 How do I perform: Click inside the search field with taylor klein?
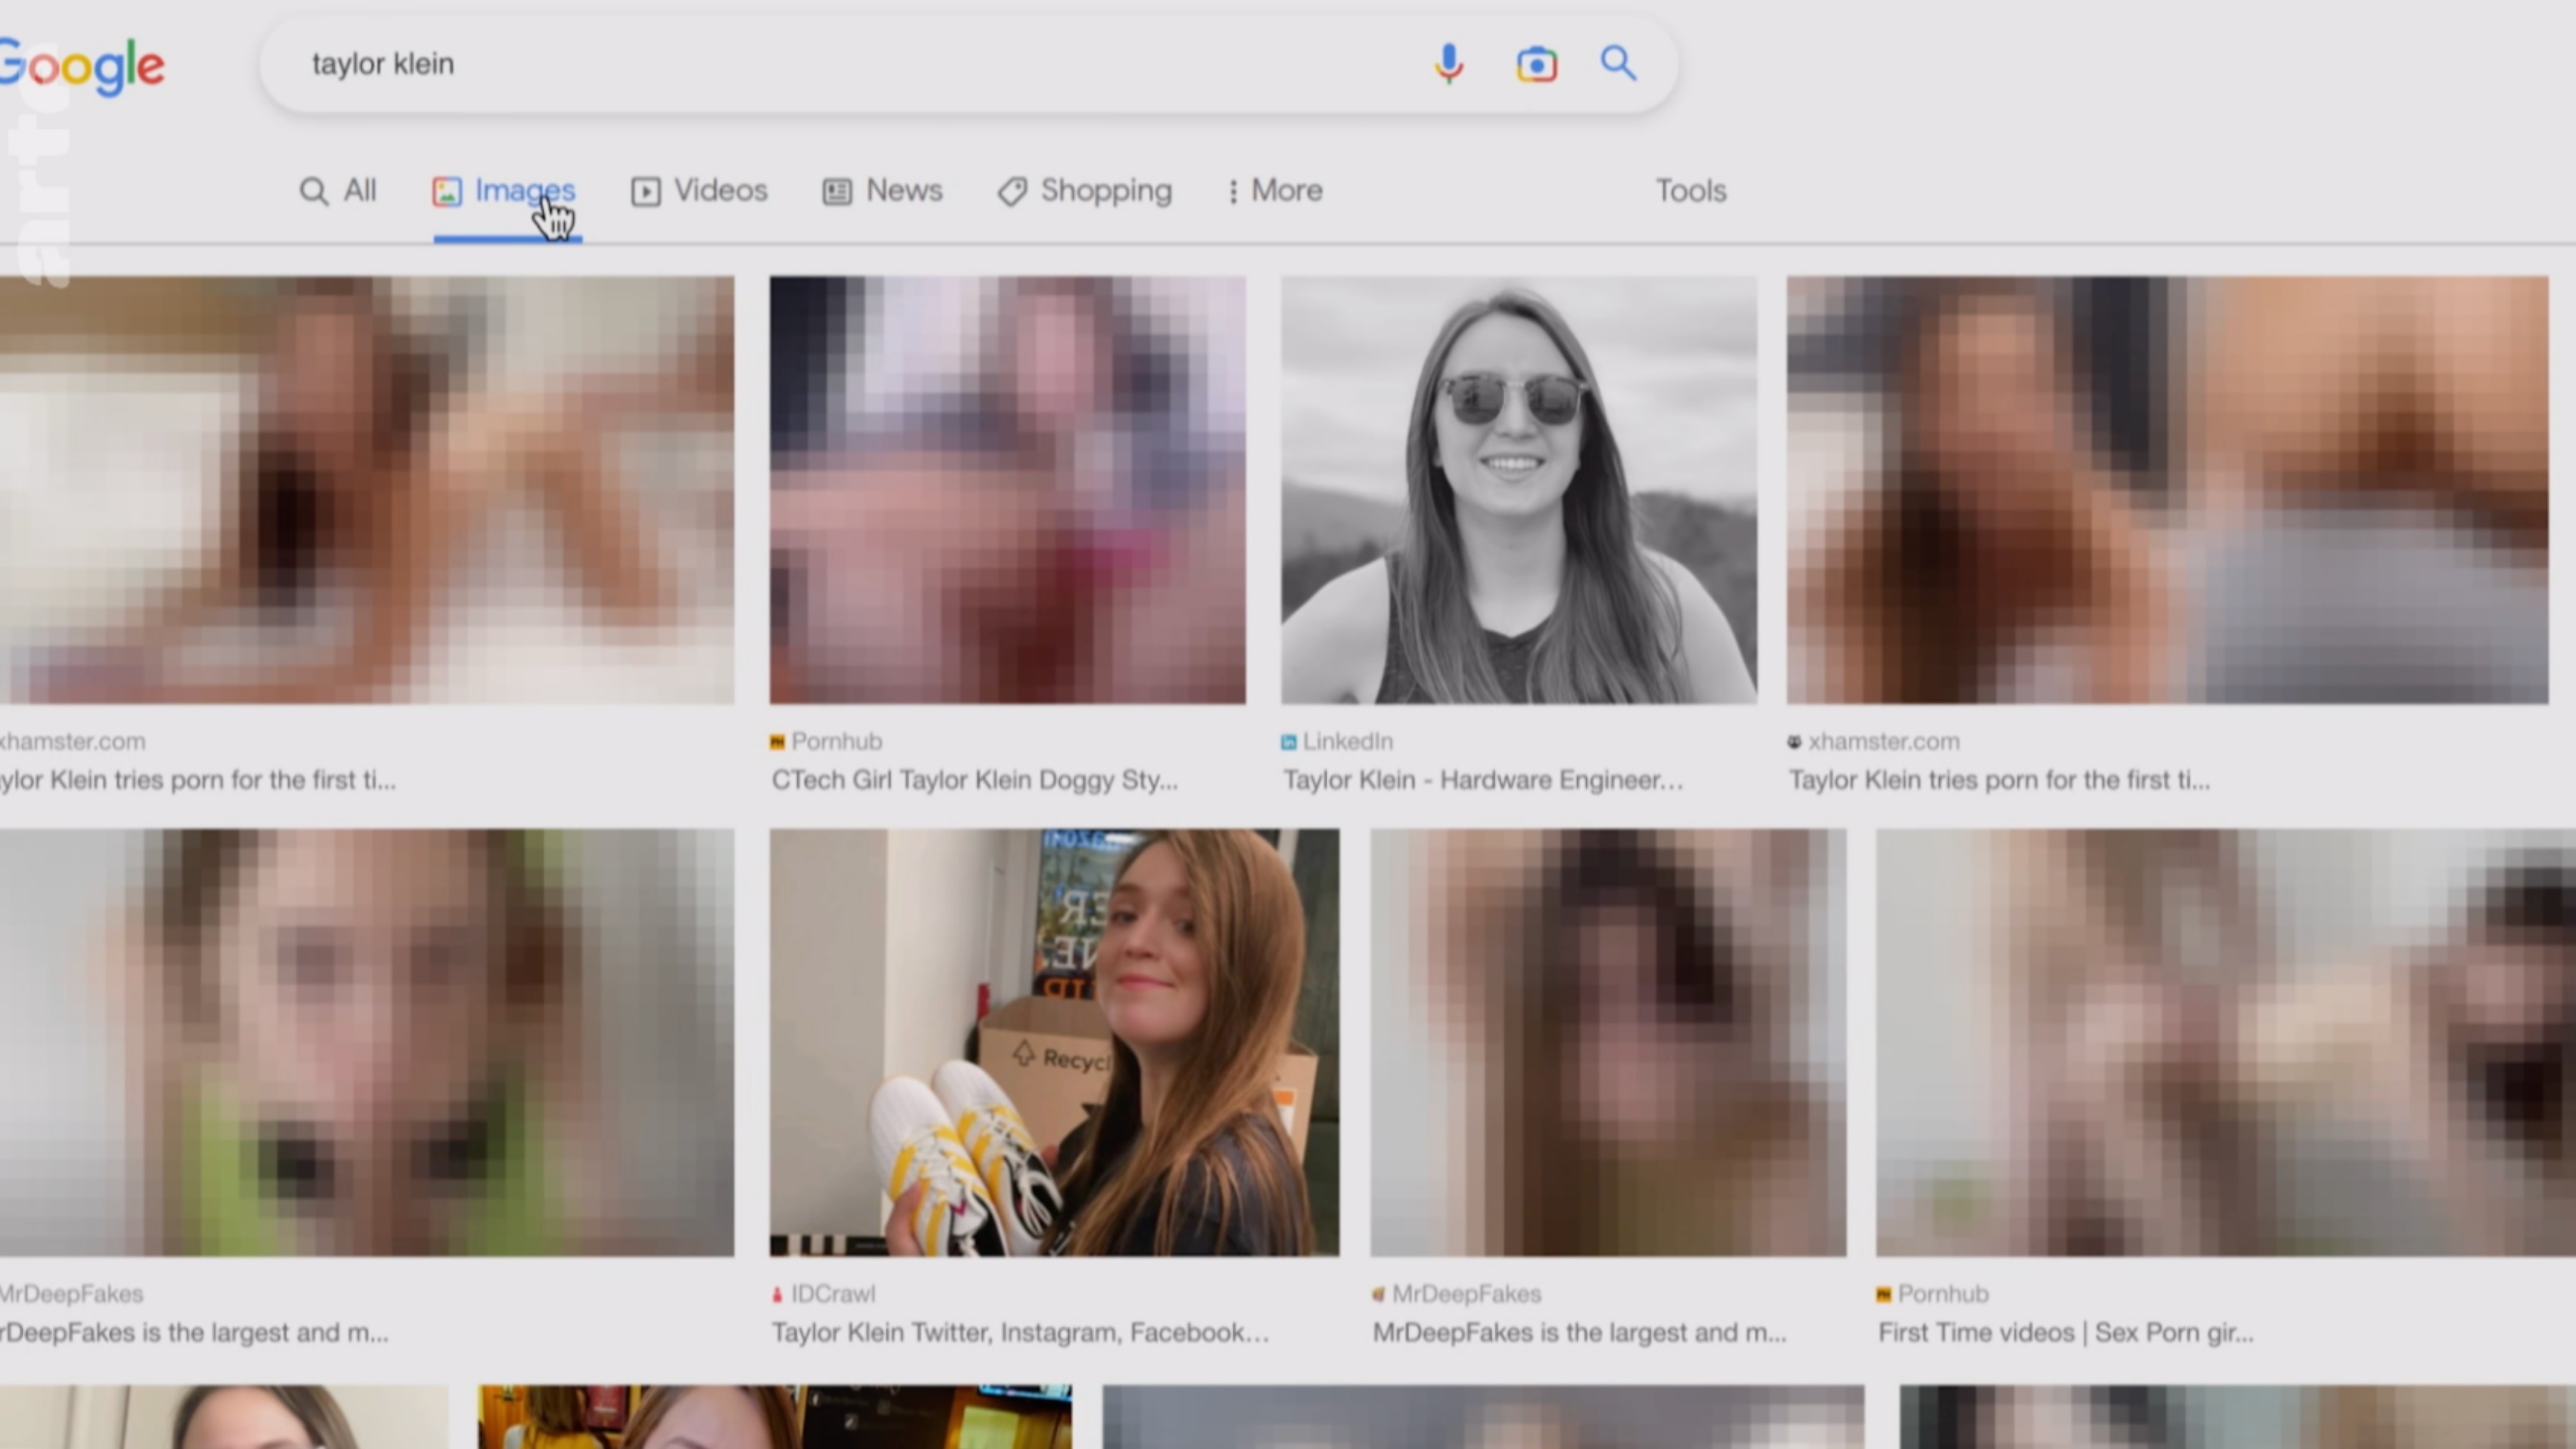[x=800, y=64]
